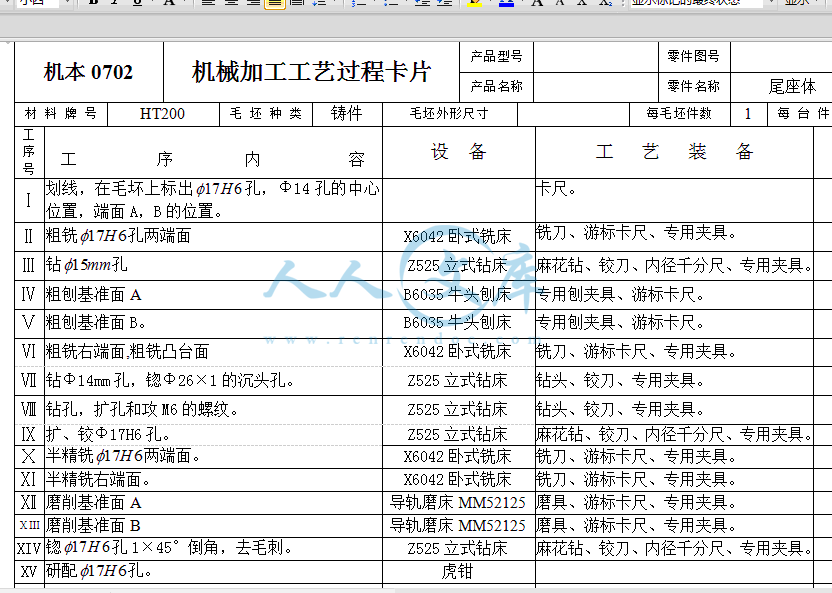Click '半精铣右端面。' in row Ⅺ
The image size is (832, 593).
coord(99,479)
